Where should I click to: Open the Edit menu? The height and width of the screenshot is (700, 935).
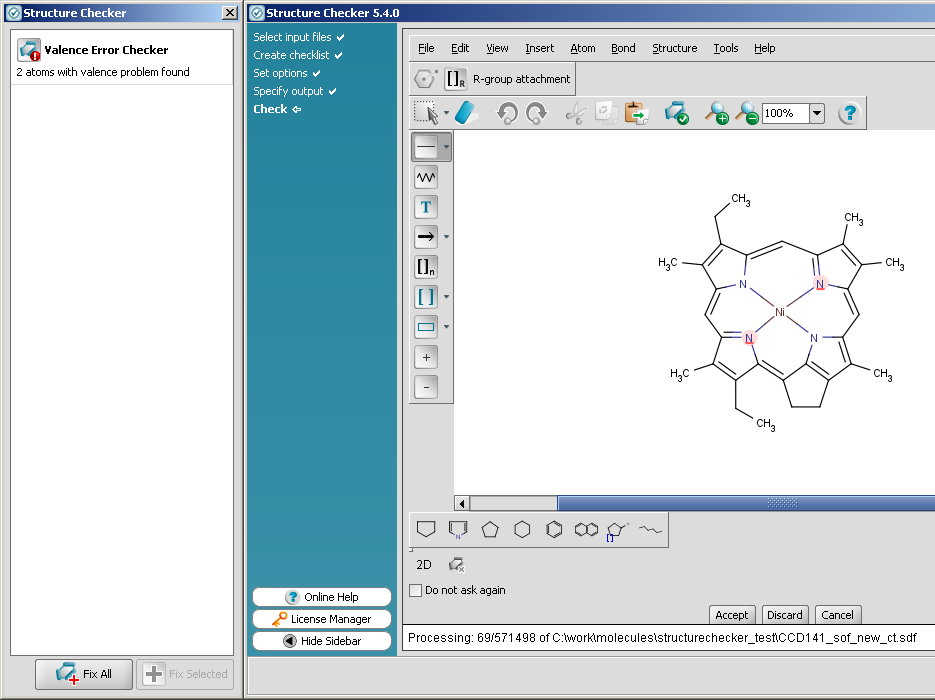pyautogui.click(x=460, y=48)
